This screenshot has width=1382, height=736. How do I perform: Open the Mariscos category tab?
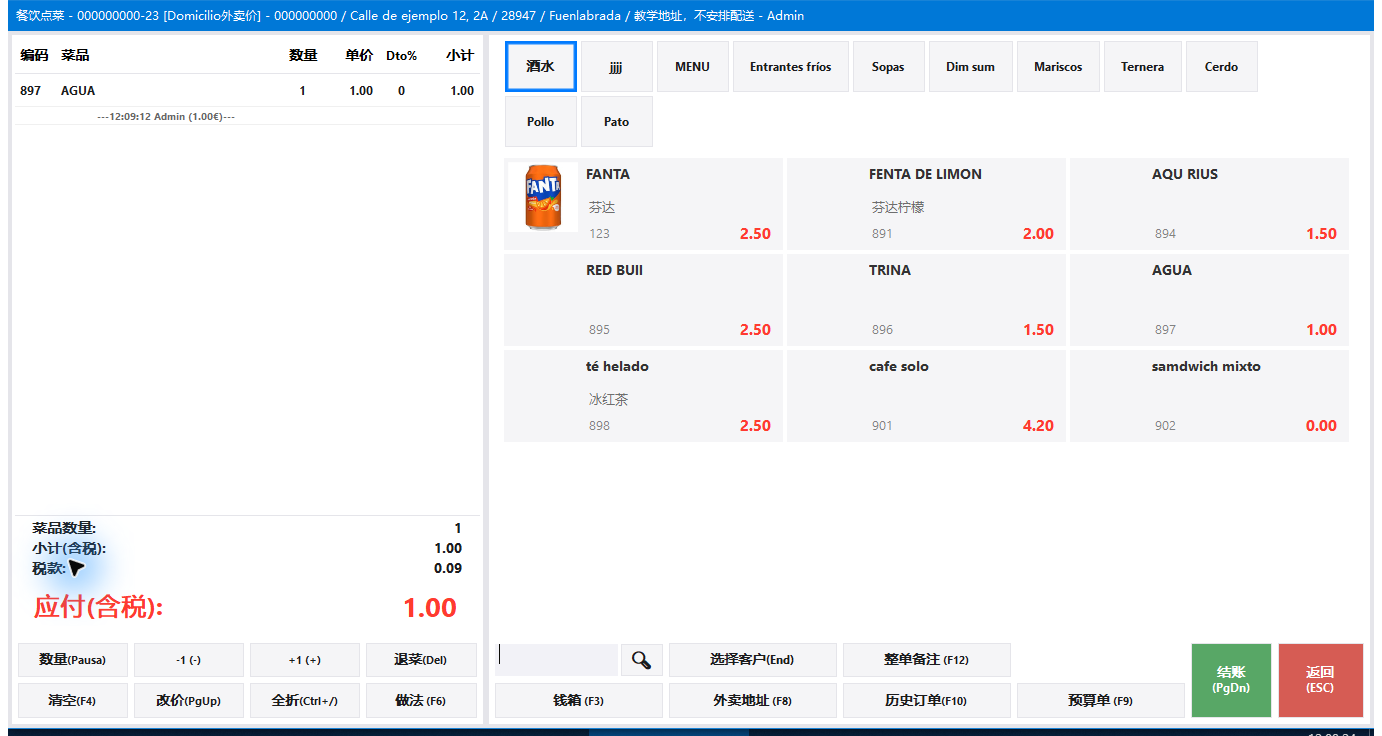[1058, 67]
